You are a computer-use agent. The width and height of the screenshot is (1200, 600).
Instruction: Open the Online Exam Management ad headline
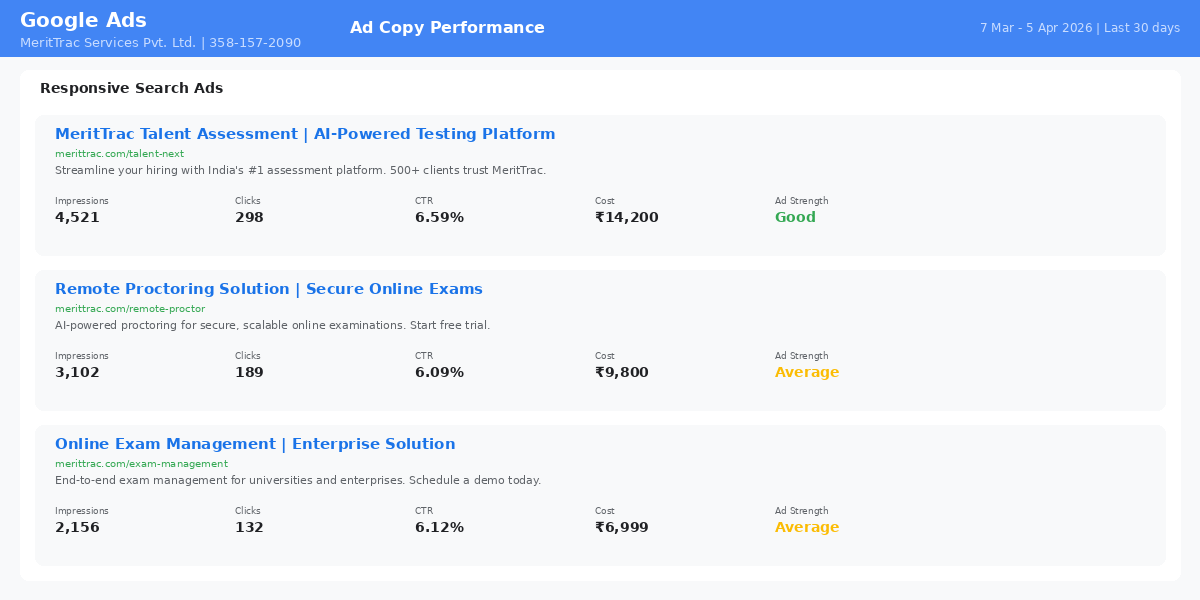tap(255, 444)
